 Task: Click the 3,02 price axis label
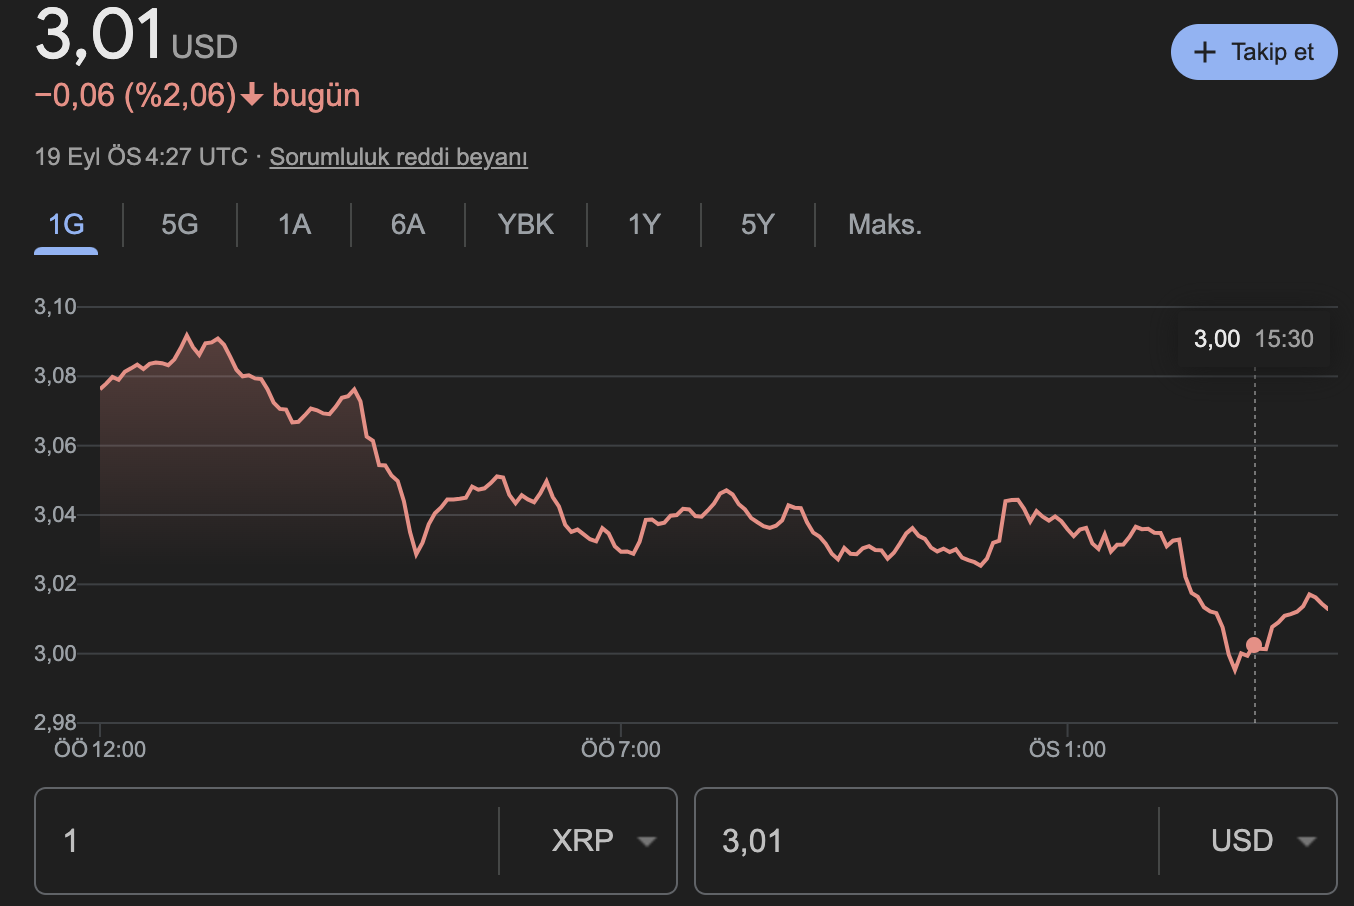[55, 584]
